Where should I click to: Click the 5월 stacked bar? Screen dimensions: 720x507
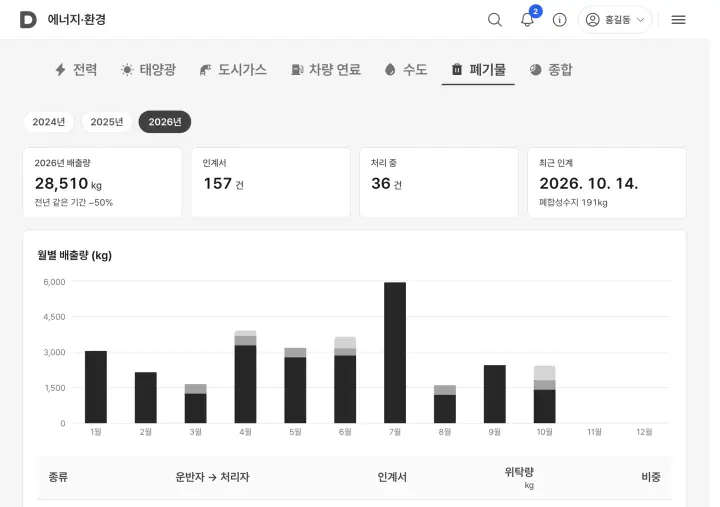click(x=295, y=386)
